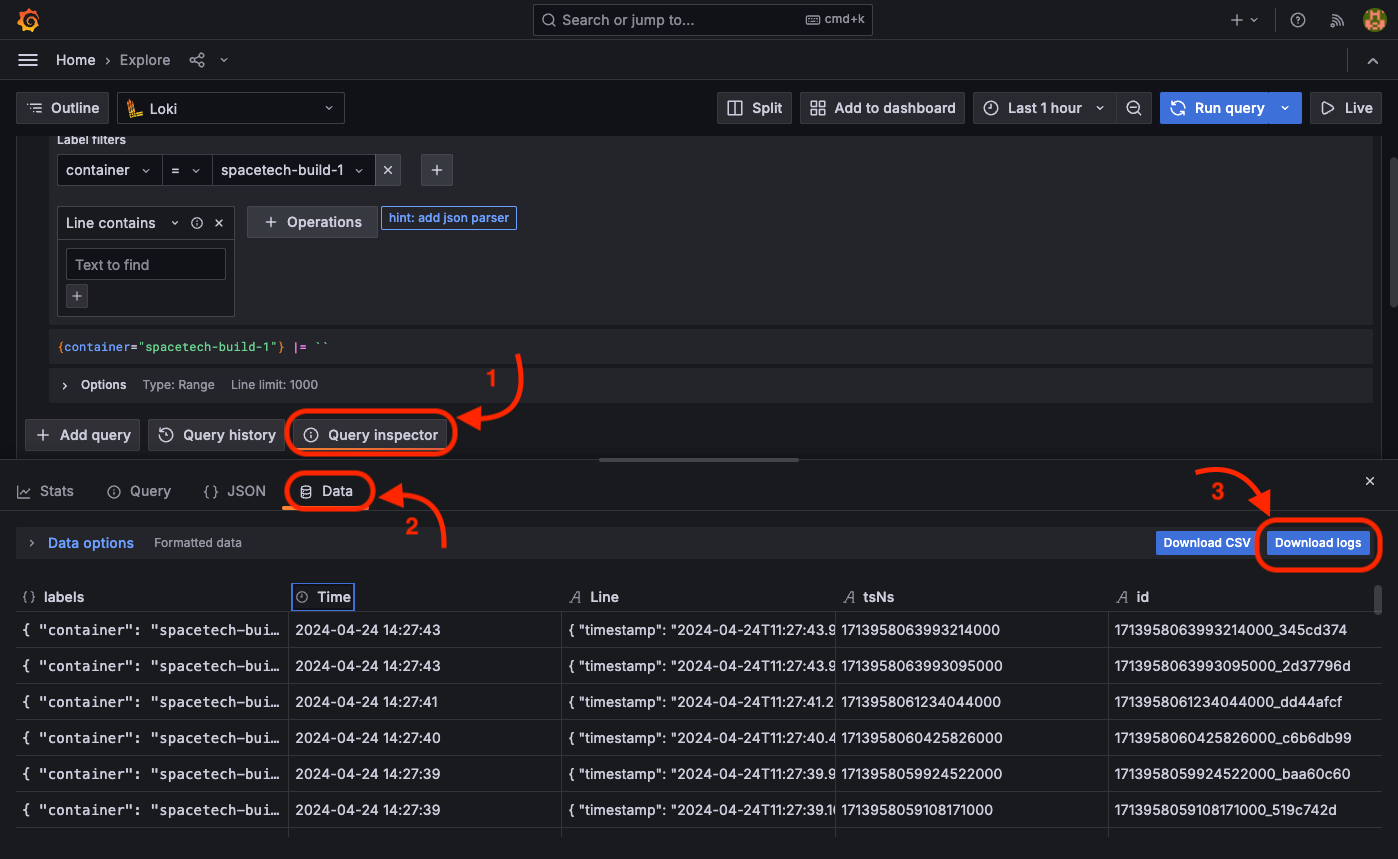Add a new label filter

pos(437,170)
